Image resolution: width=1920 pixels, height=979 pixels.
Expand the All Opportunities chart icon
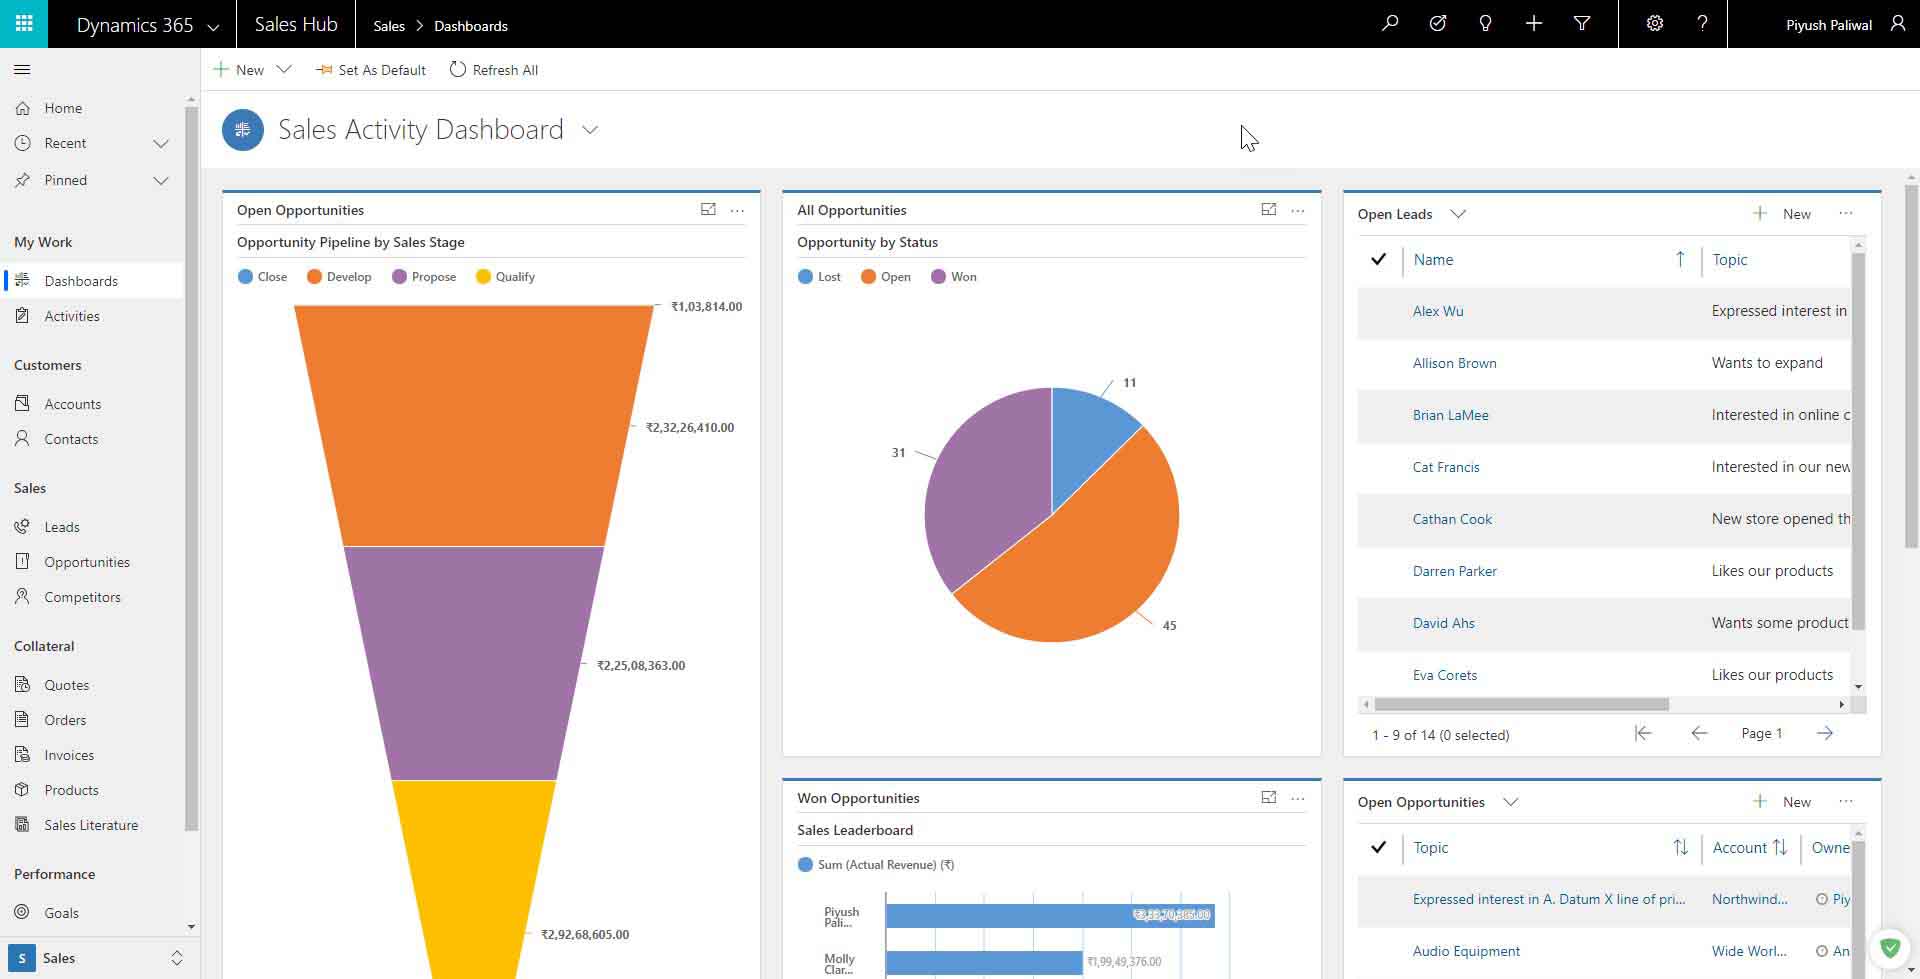[x=1268, y=209]
